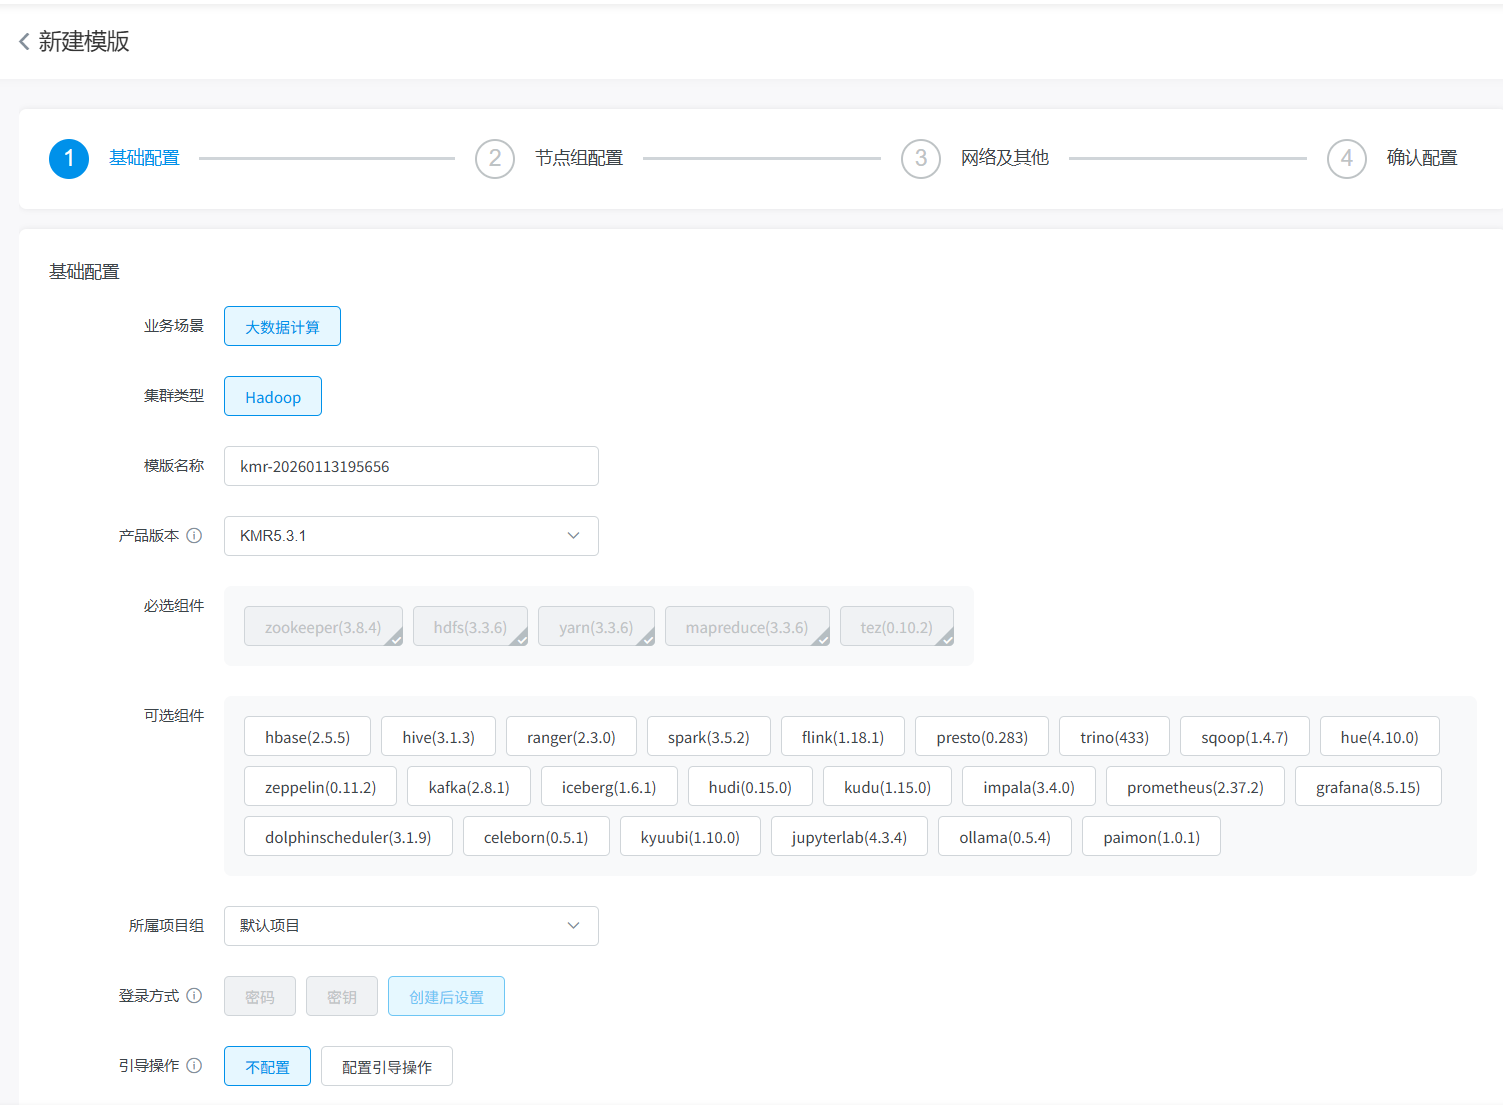
Task: Toggle the flink(1.18.1) component
Action: pos(842,737)
